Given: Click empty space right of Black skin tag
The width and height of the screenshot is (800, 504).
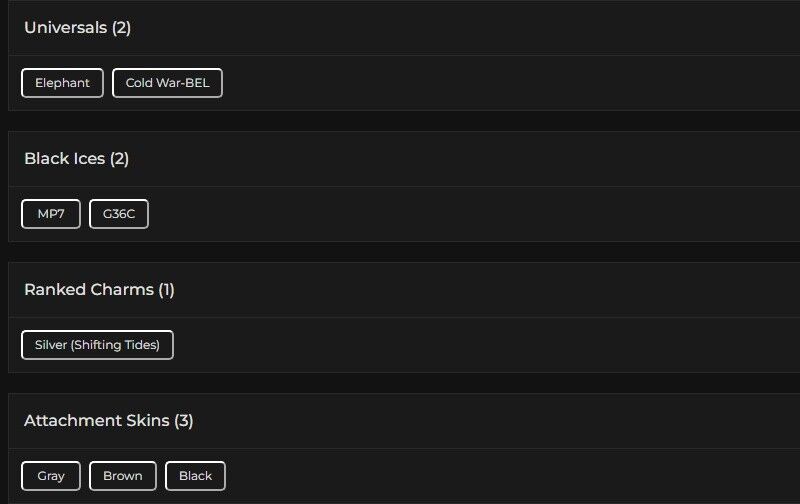Looking at the screenshot, I should pyautogui.click(x=500, y=476).
